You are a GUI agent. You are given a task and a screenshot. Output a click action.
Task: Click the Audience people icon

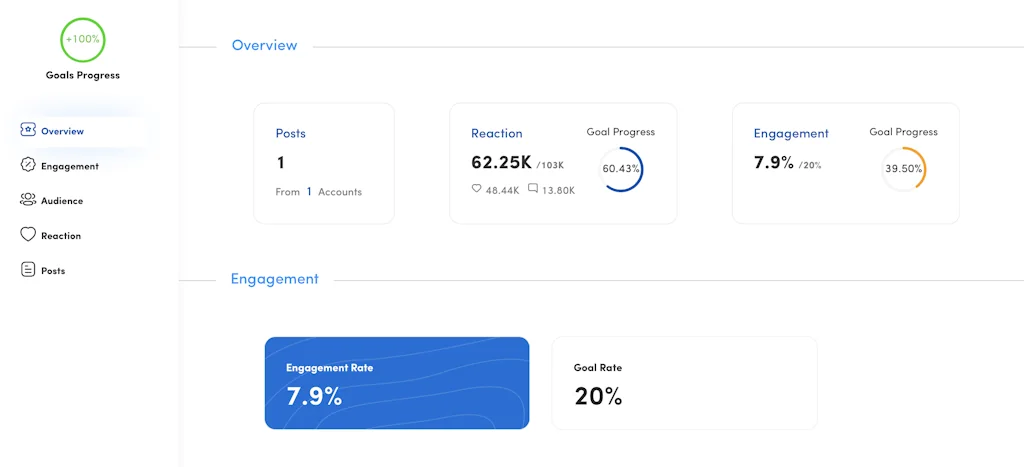pyautogui.click(x=28, y=200)
